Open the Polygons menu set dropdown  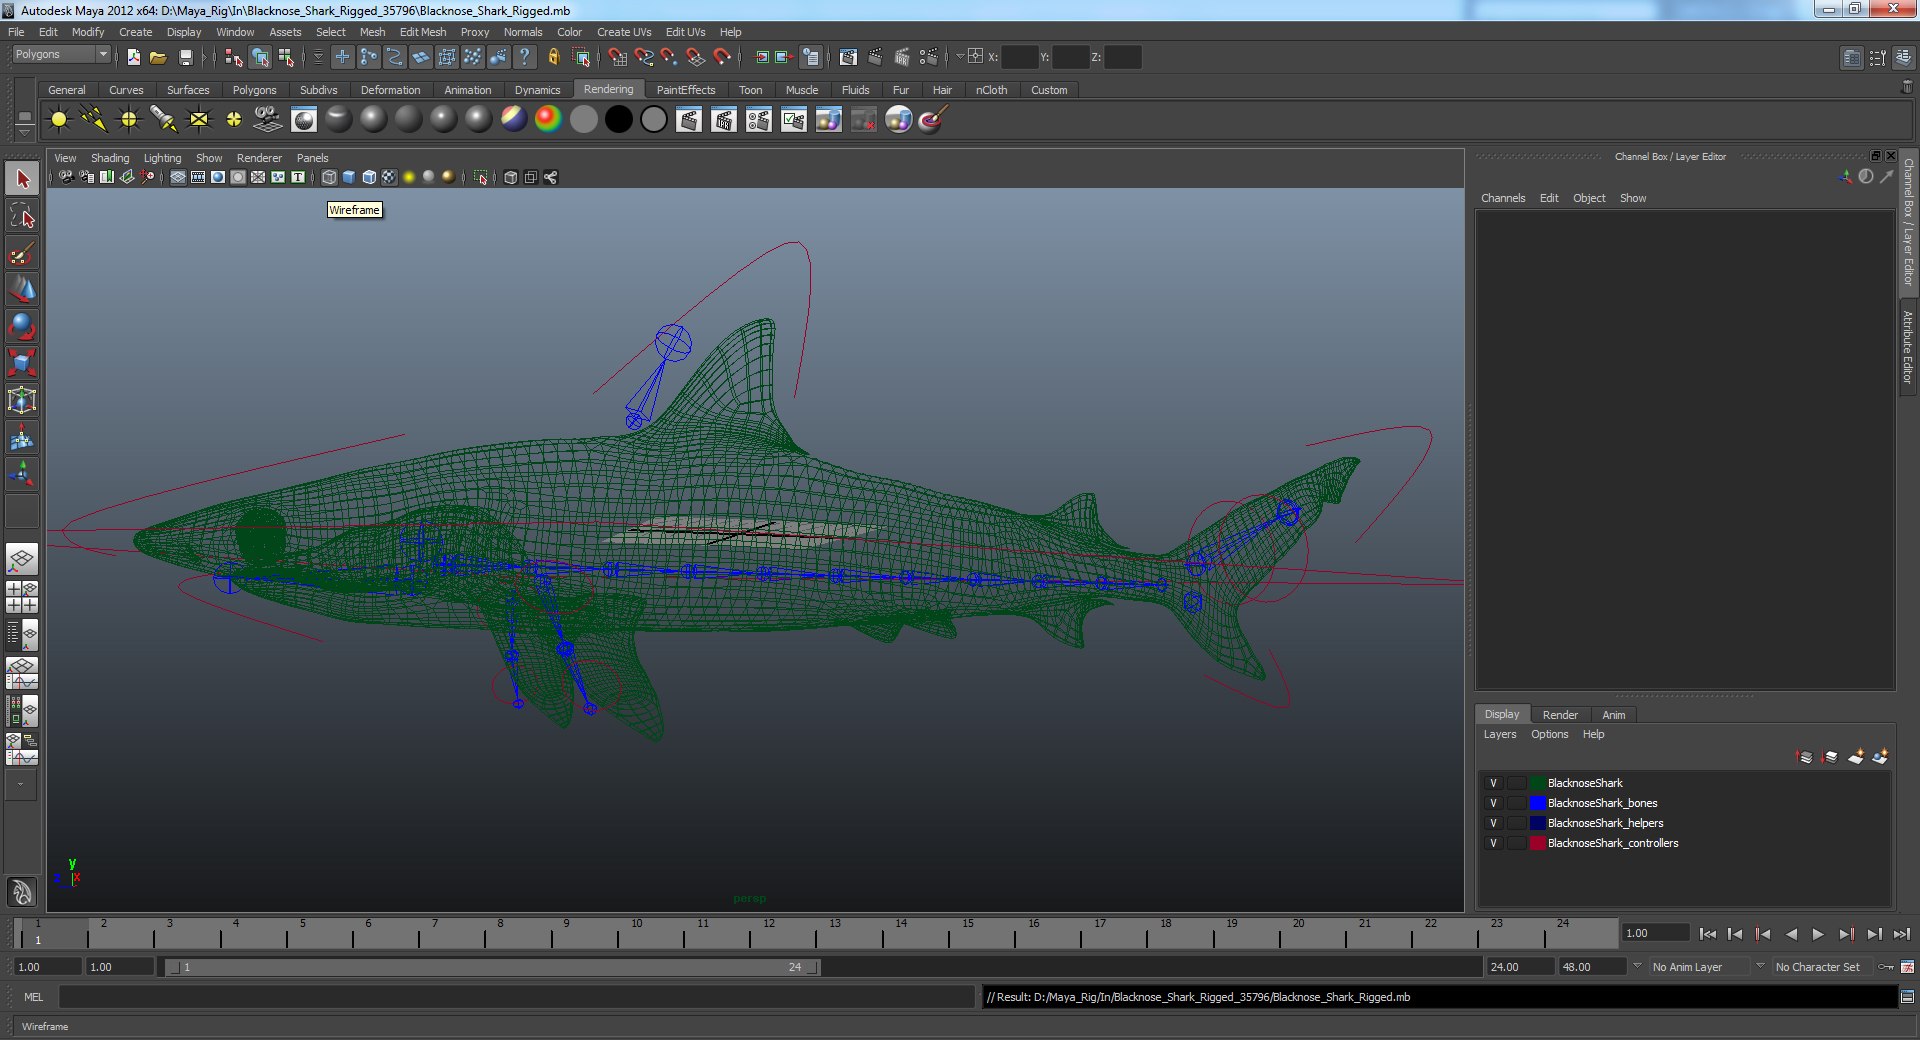coord(61,55)
